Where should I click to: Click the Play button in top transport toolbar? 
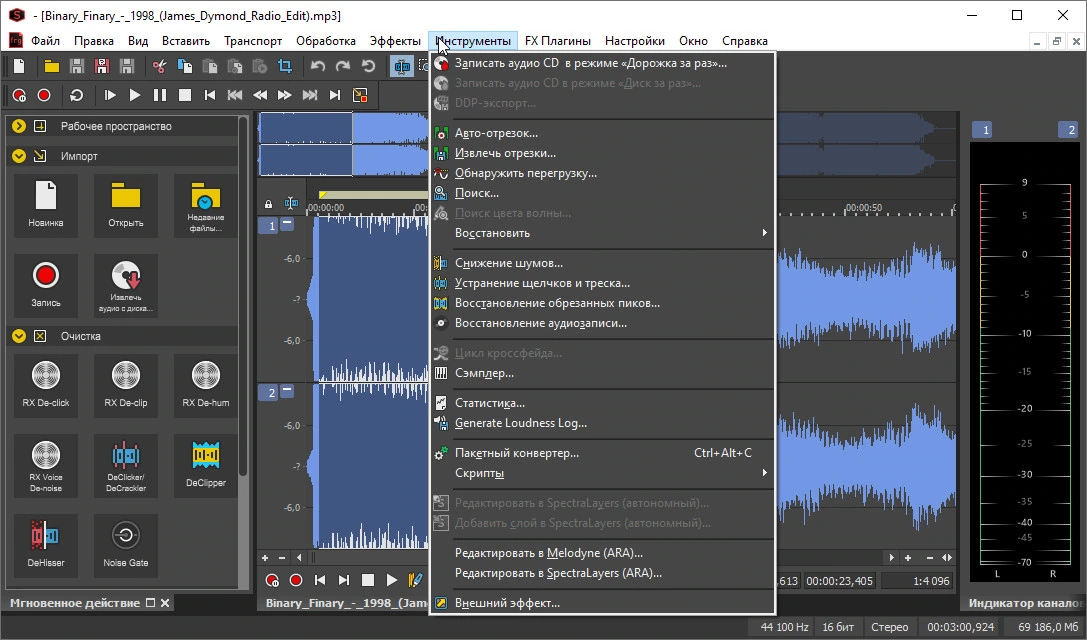point(134,95)
